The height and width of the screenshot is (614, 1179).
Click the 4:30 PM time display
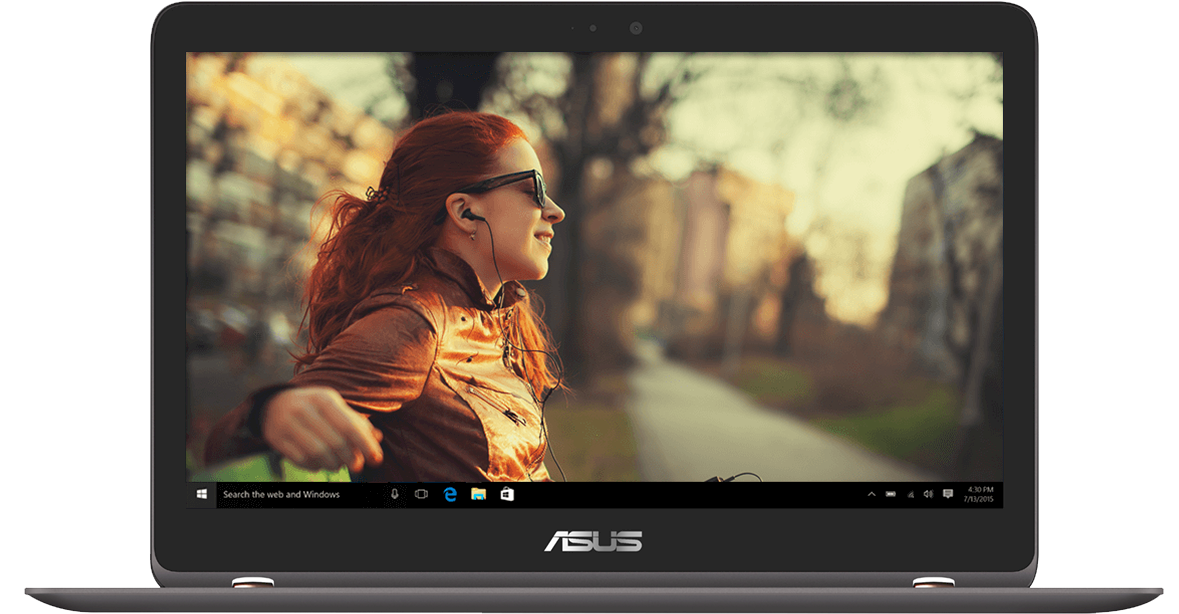pyautogui.click(x=978, y=489)
